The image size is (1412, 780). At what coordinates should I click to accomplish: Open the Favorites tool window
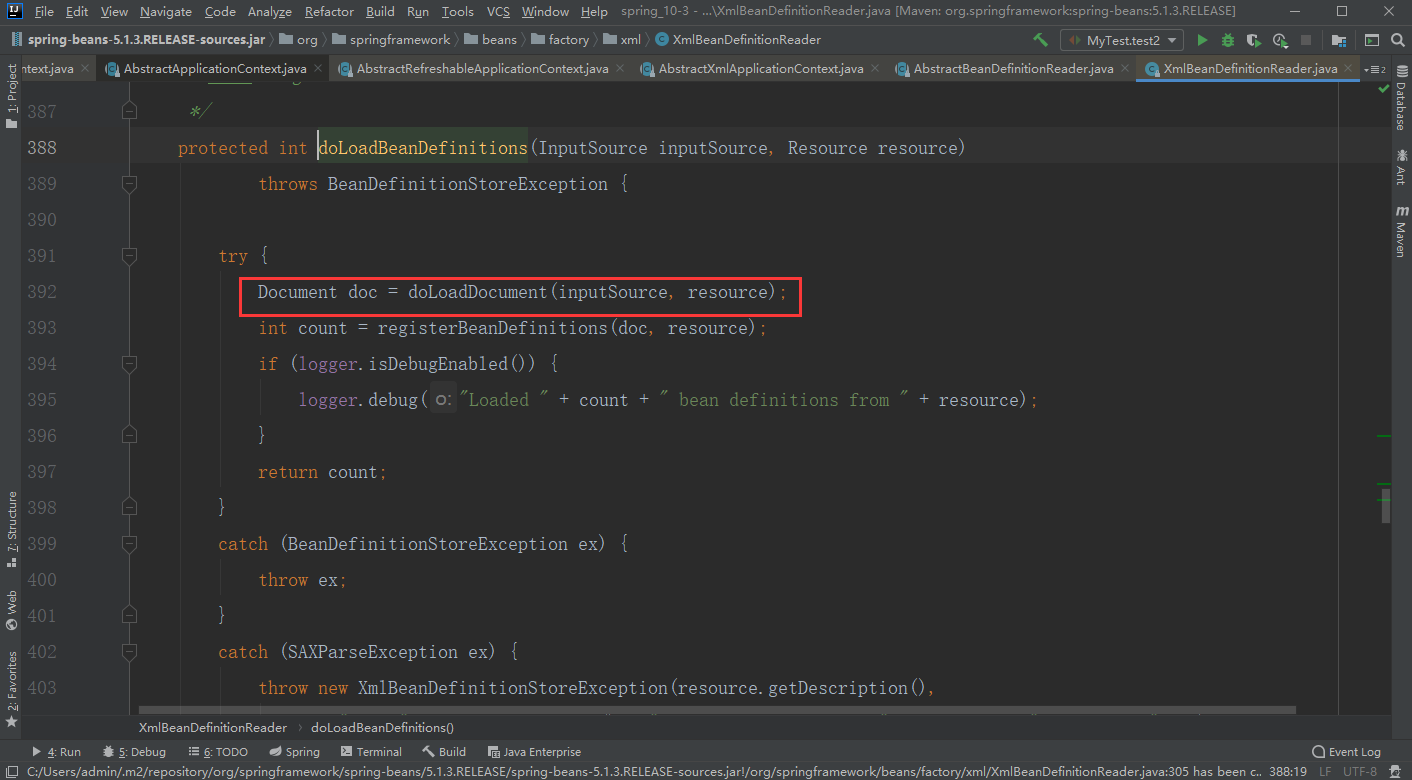11,688
